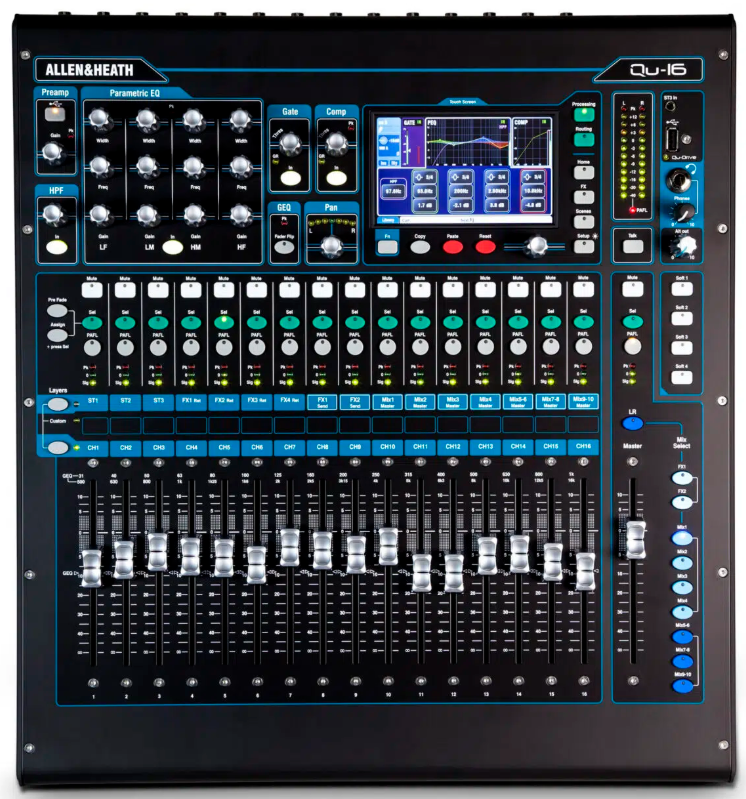Toggle the GEQ Fader Flip key

pos(284,248)
